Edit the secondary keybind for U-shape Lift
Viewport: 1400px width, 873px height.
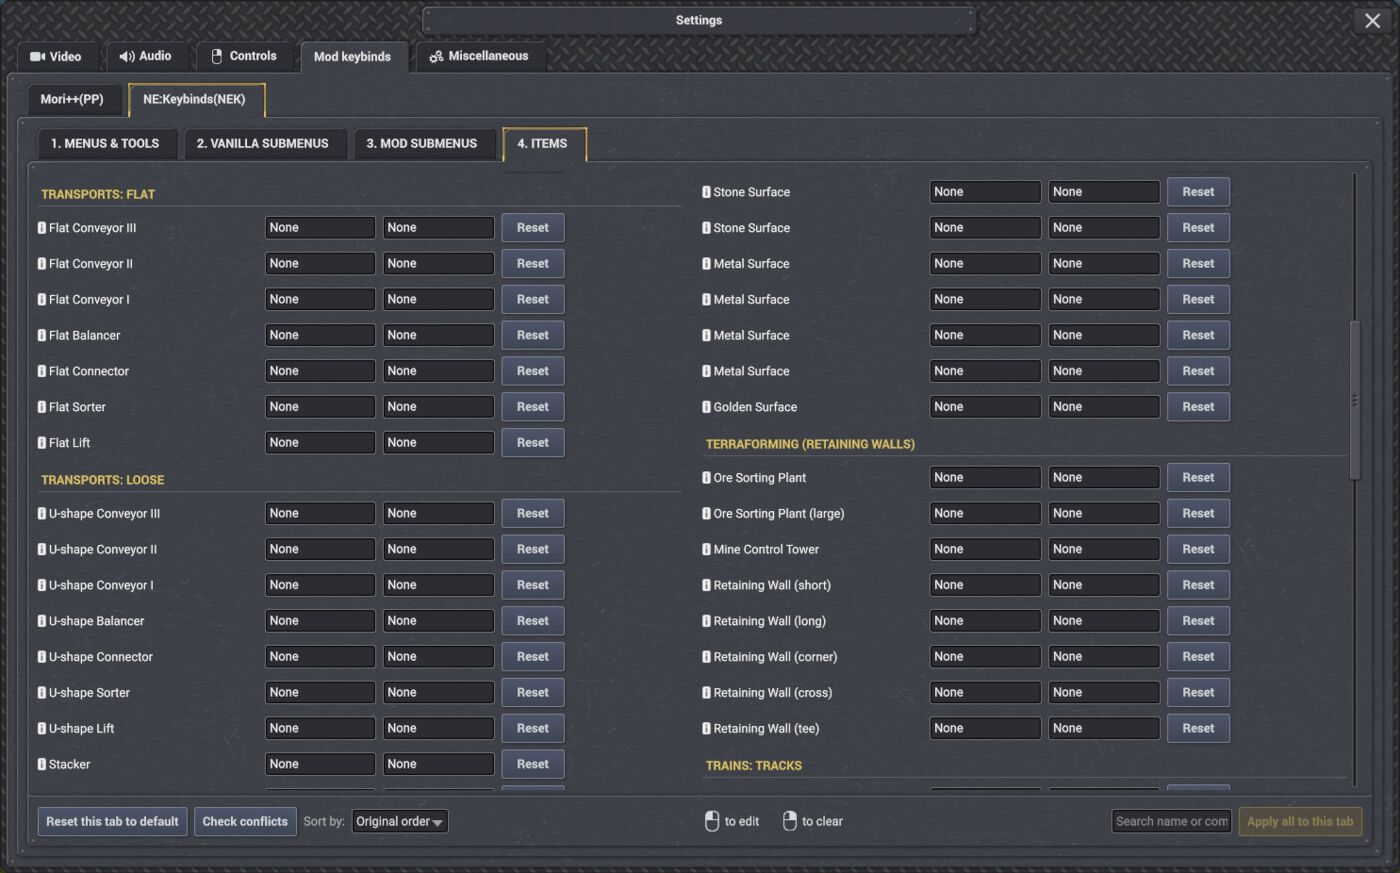pyautogui.click(x=438, y=729)
